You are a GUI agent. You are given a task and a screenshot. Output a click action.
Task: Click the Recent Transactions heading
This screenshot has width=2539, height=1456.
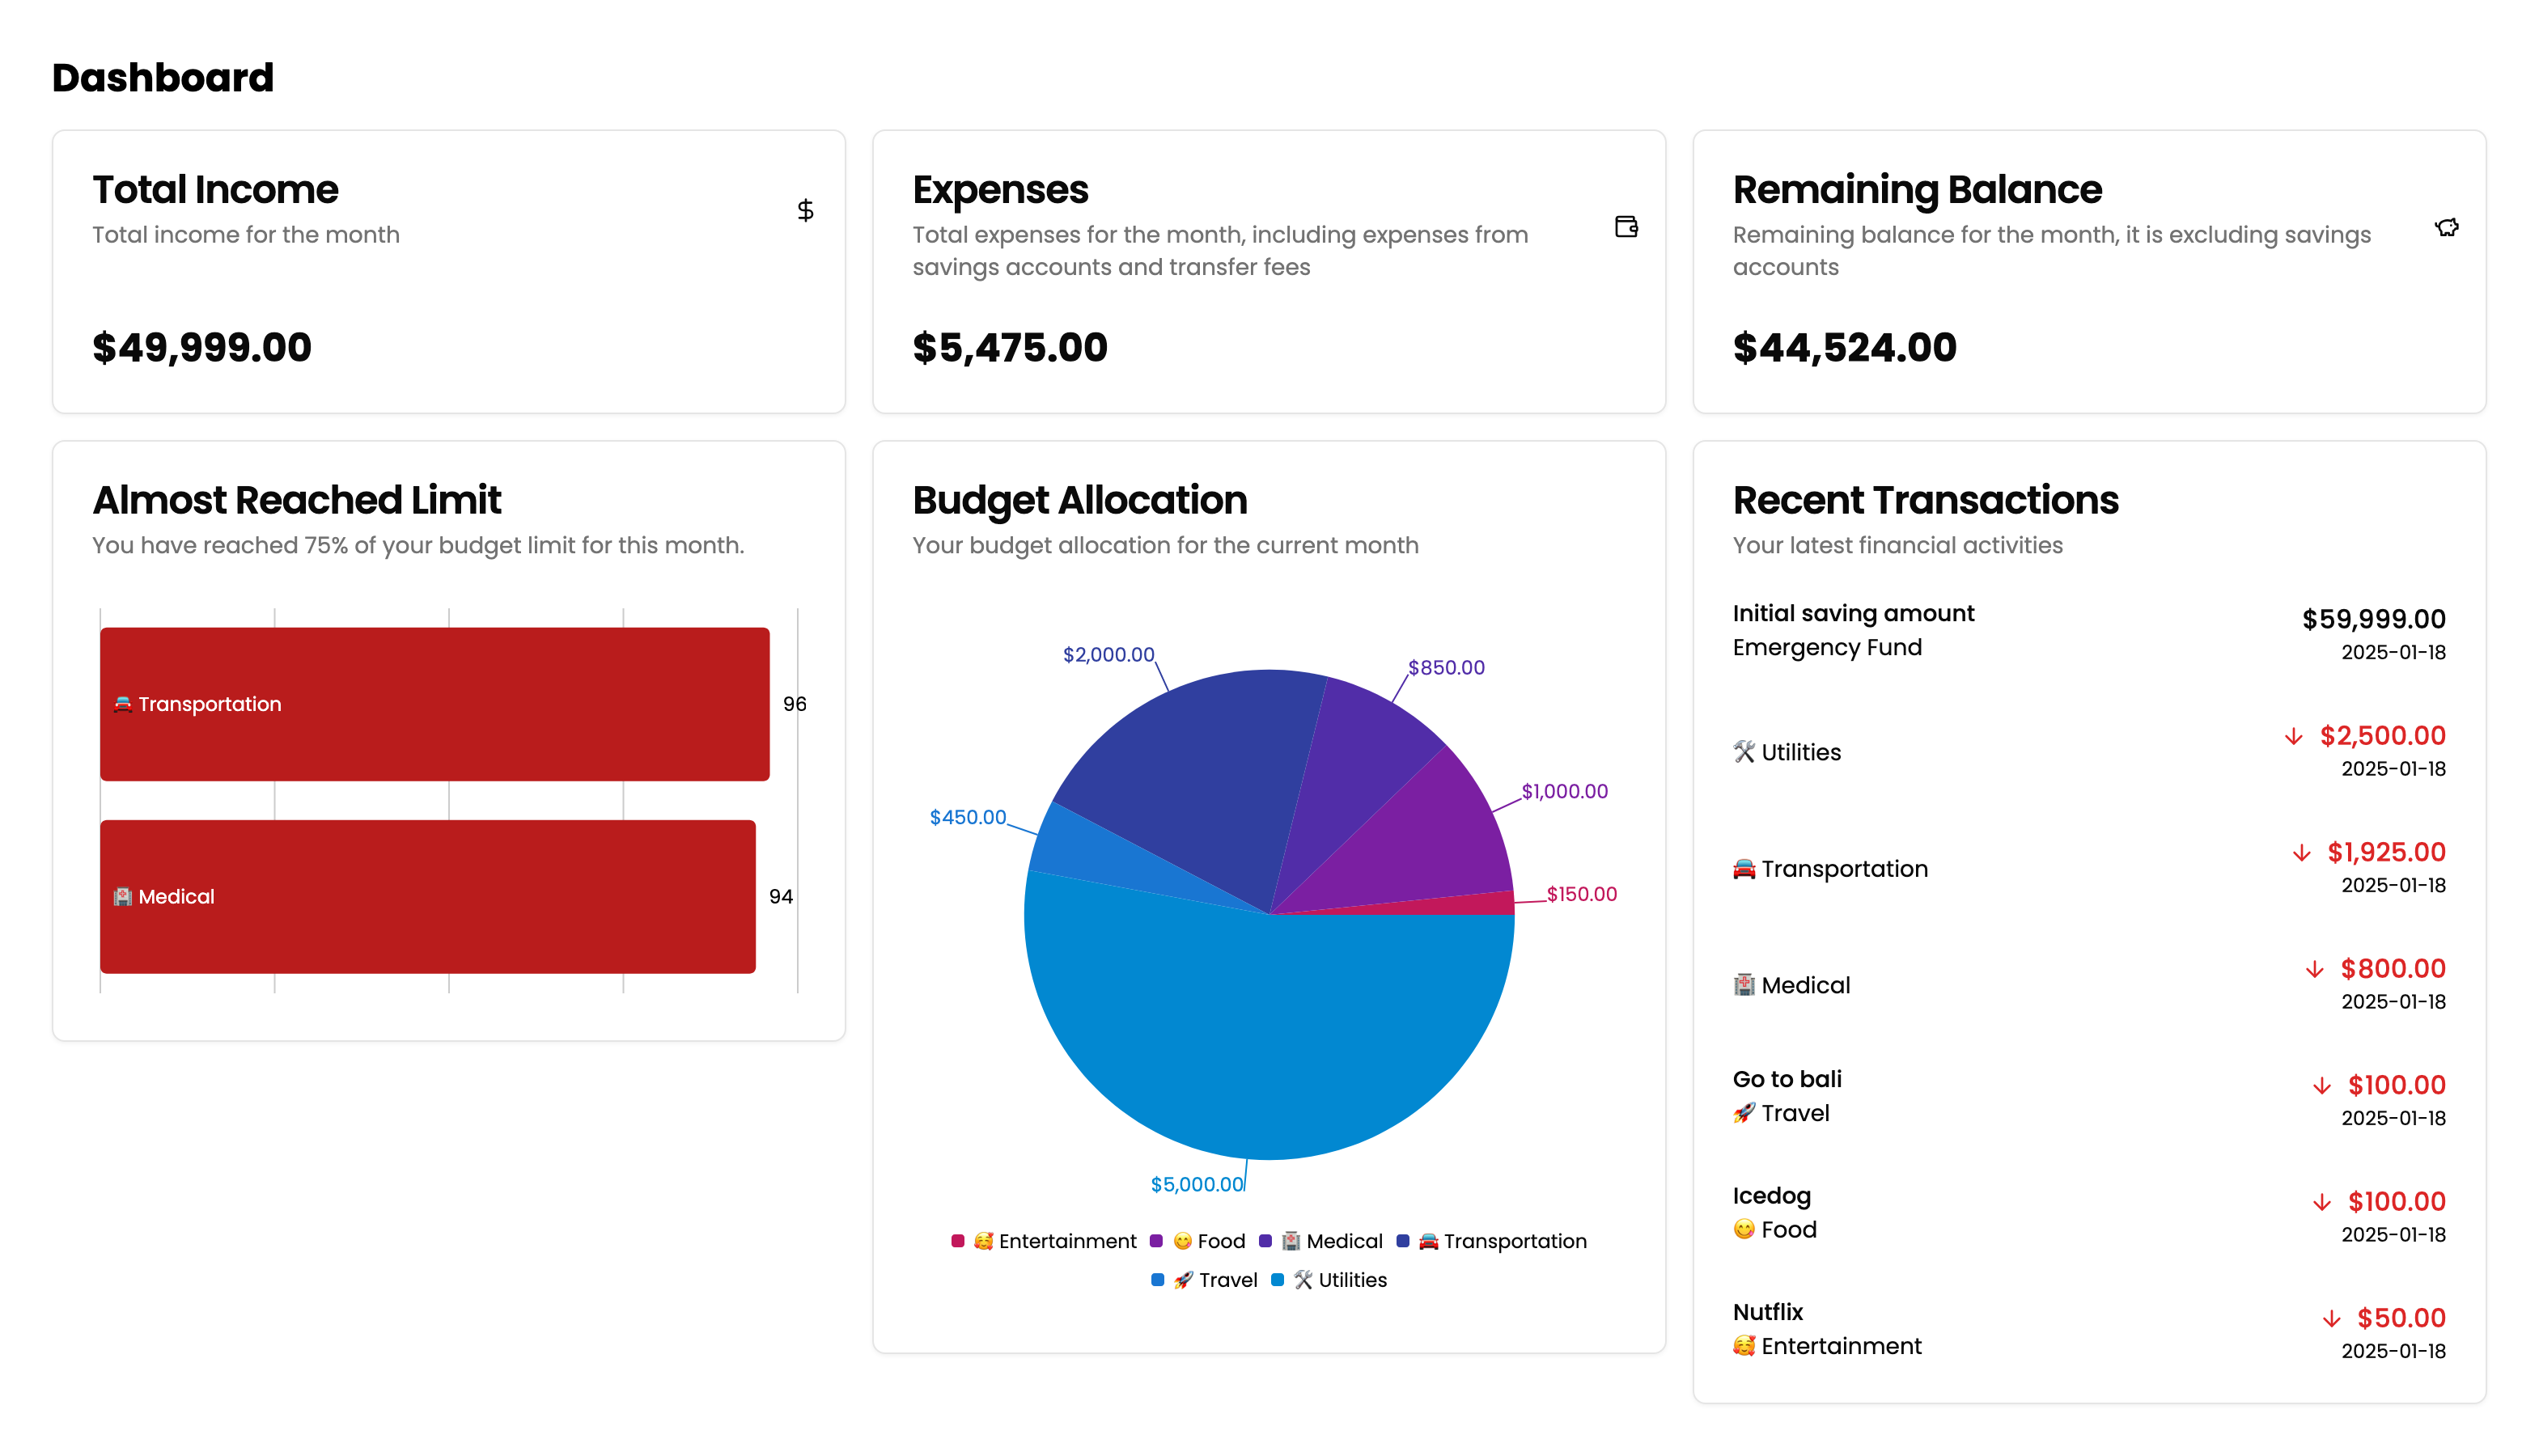coord(1925,500)
